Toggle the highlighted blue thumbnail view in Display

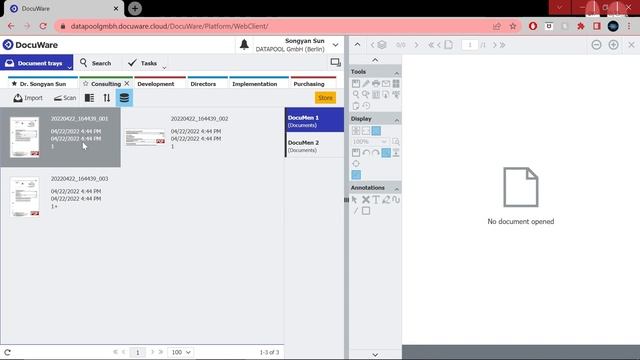pyautogui.click(x=376, y=131)
